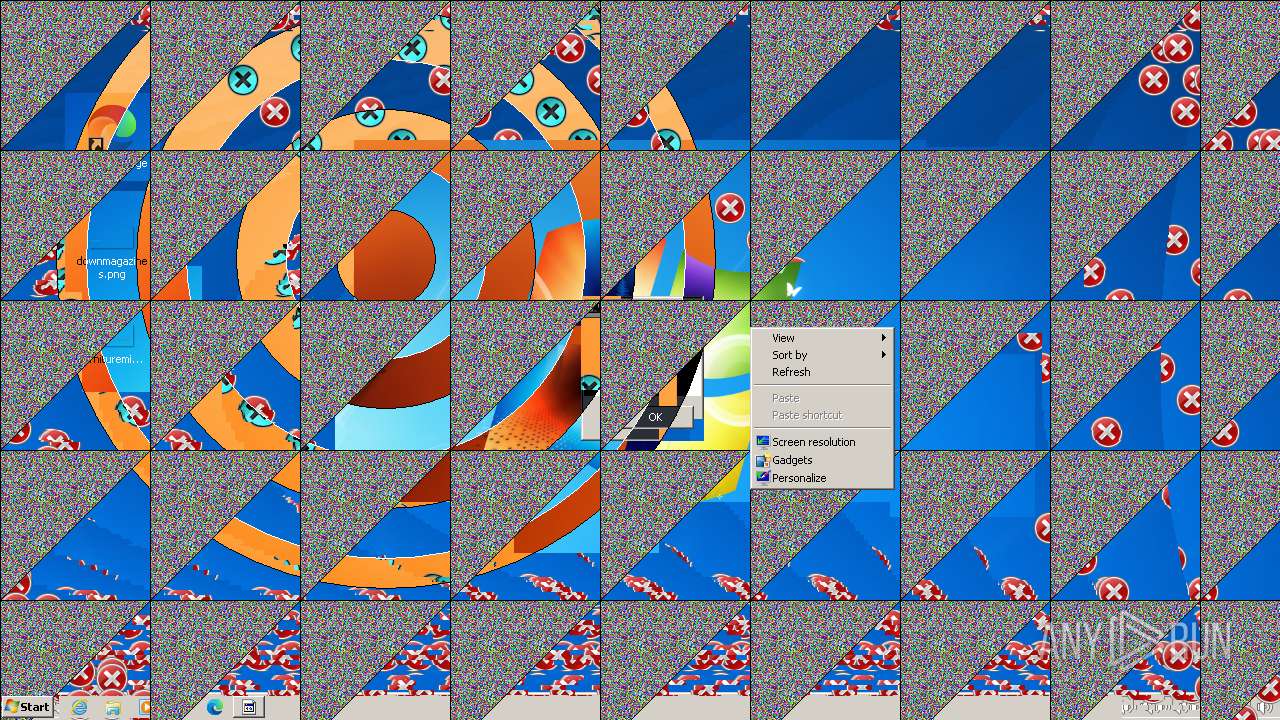Open Windows Explorer folder icon on the taskbar
Image resolution: width=1280 pixels, height=720 pixels.
point(112,707)
